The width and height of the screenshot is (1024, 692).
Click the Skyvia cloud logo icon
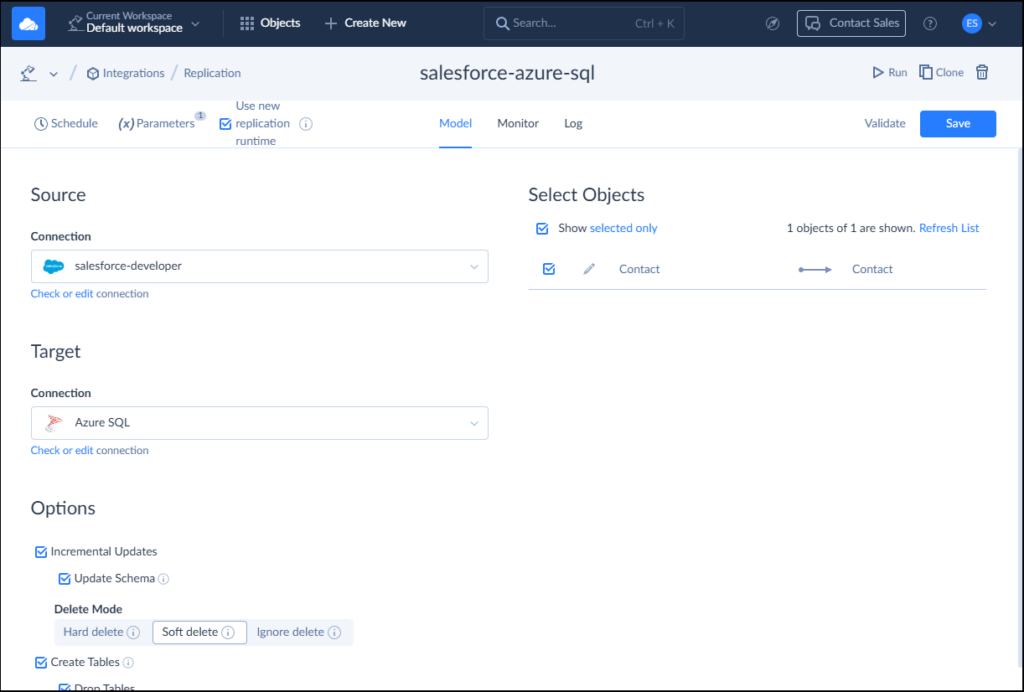click(x=28, y=23)
